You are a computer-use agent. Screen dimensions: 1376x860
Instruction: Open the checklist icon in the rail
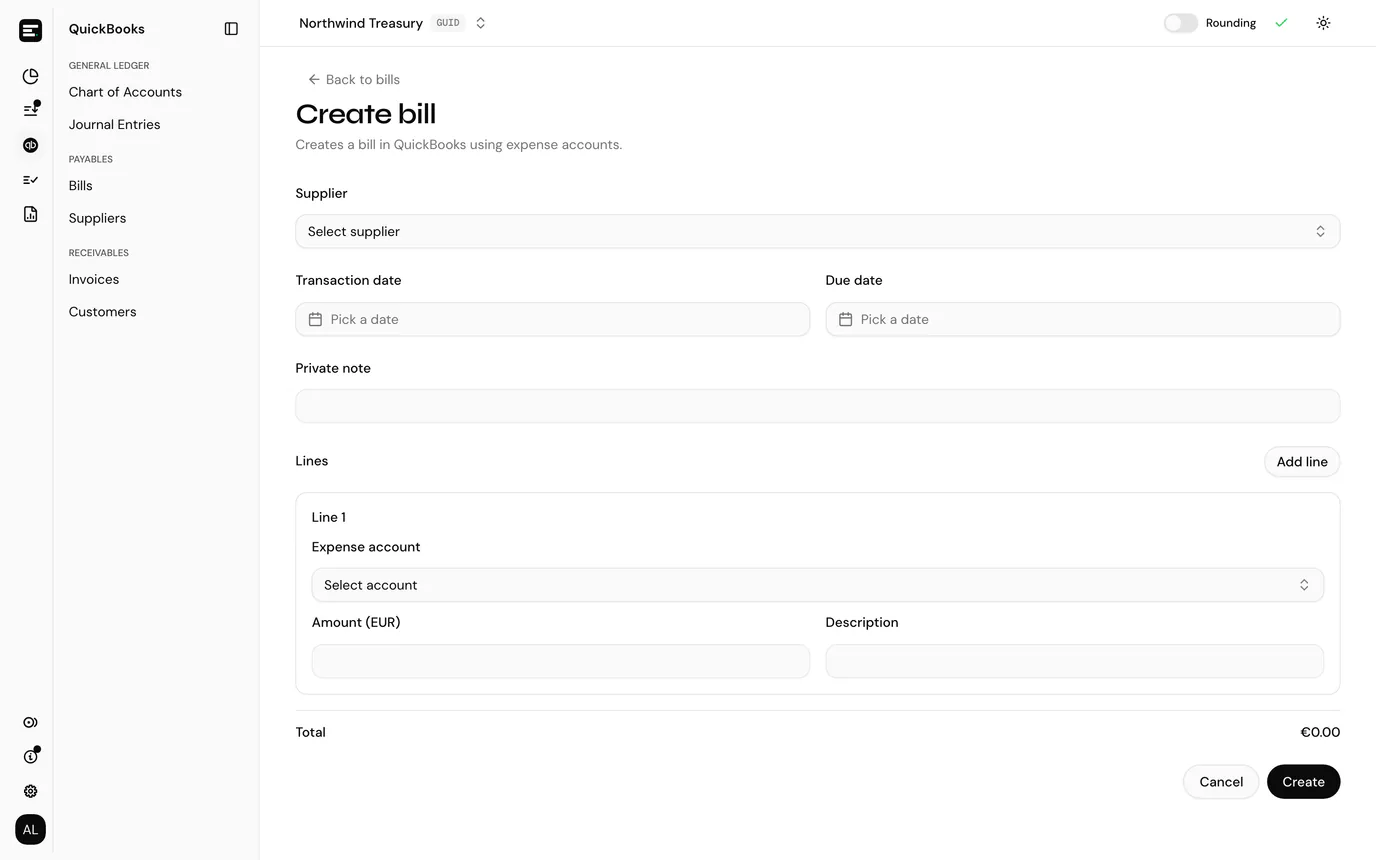click(30, 180)
